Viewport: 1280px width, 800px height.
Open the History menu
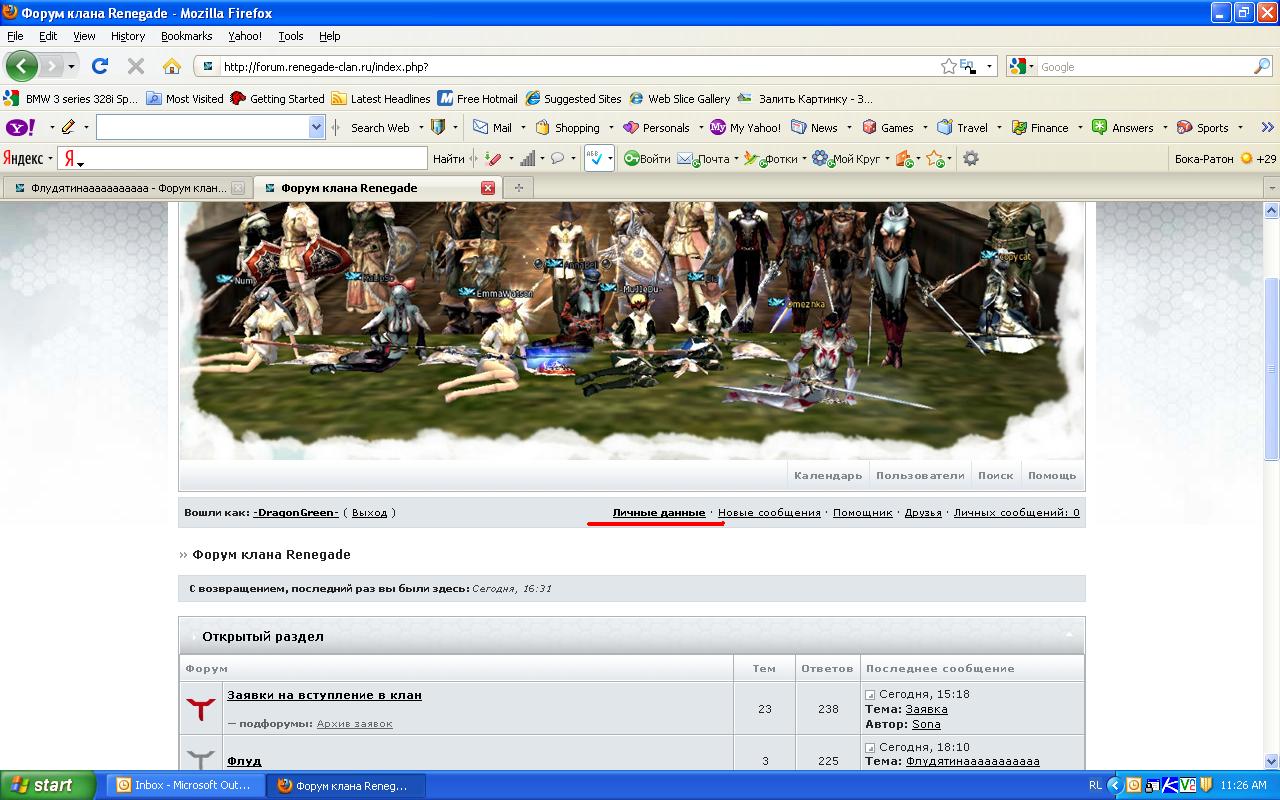coord(128,36)
